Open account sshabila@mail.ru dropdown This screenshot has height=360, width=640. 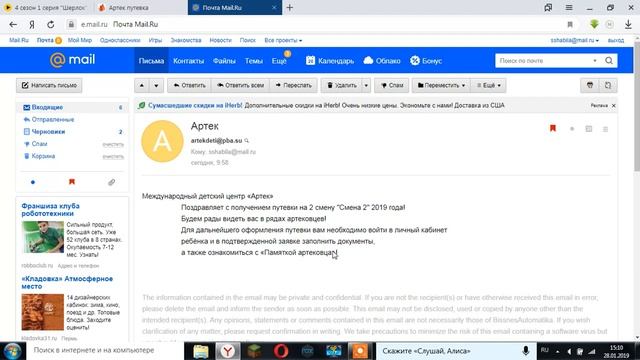574,40
